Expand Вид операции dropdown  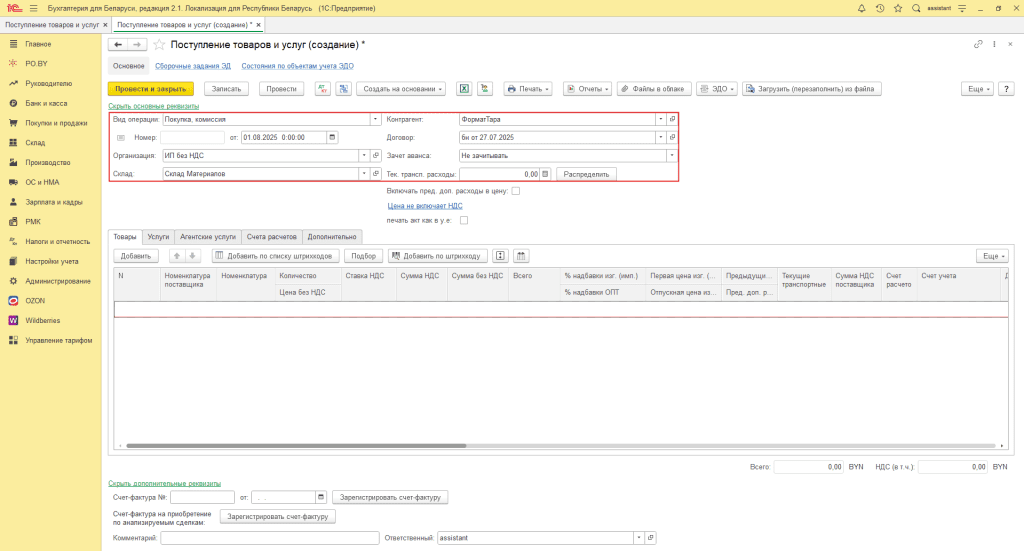pyautogui.click(x=375, y=119)
